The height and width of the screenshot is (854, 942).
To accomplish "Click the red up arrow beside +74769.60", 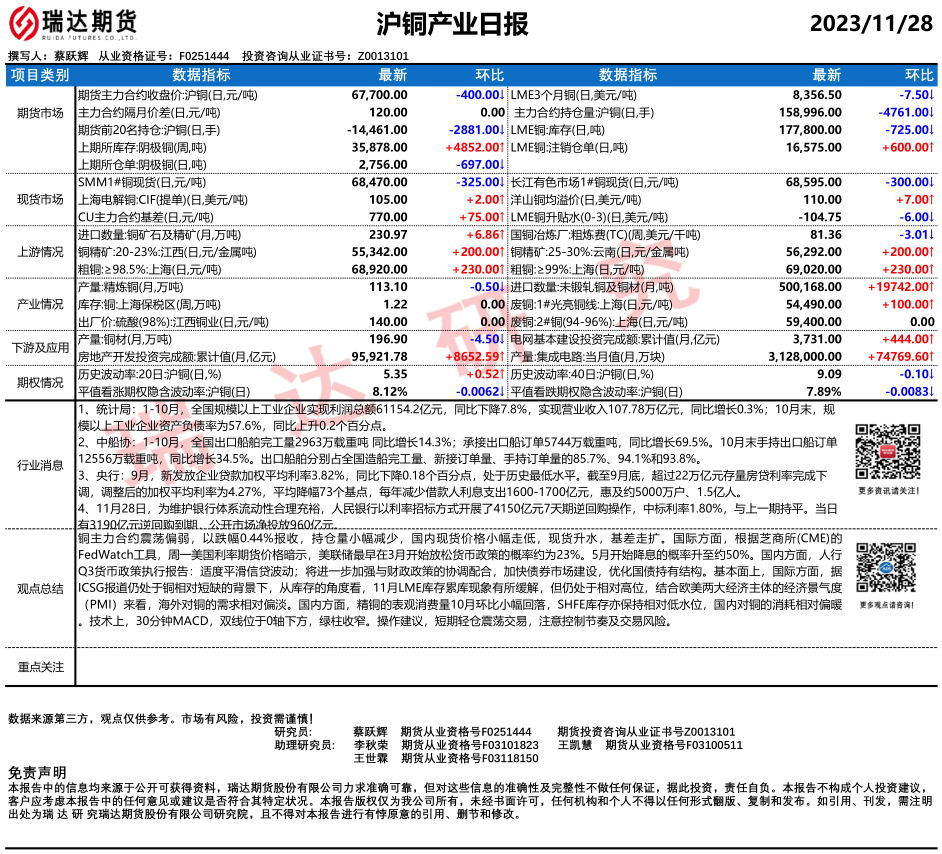I will coord(931,356).
